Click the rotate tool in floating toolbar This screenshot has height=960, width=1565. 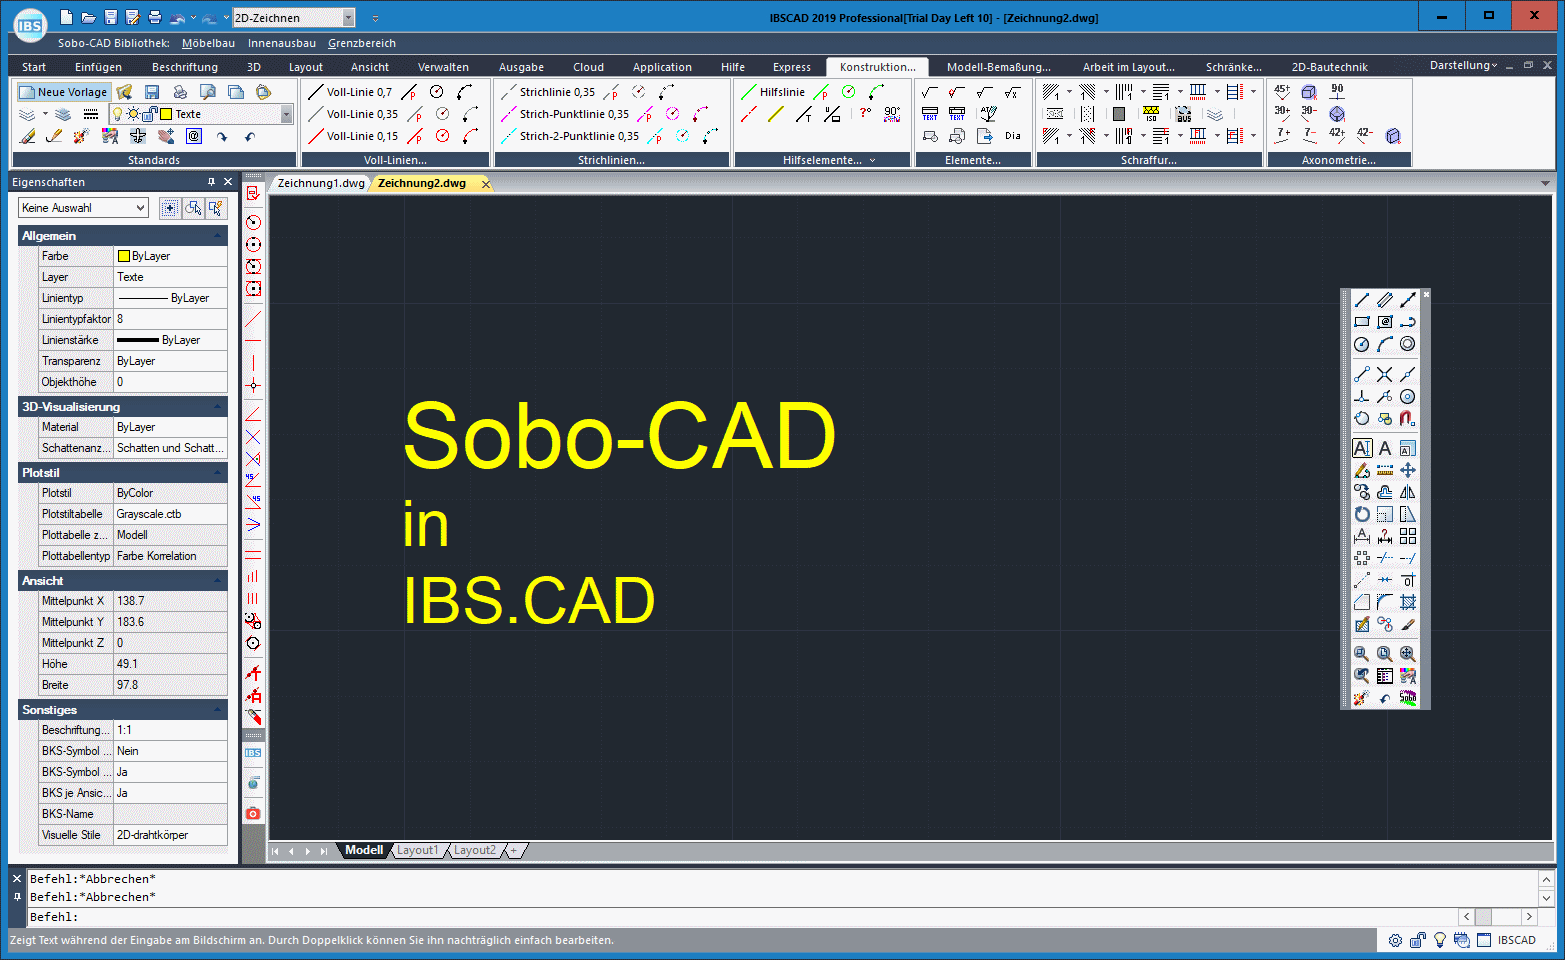1362,514
